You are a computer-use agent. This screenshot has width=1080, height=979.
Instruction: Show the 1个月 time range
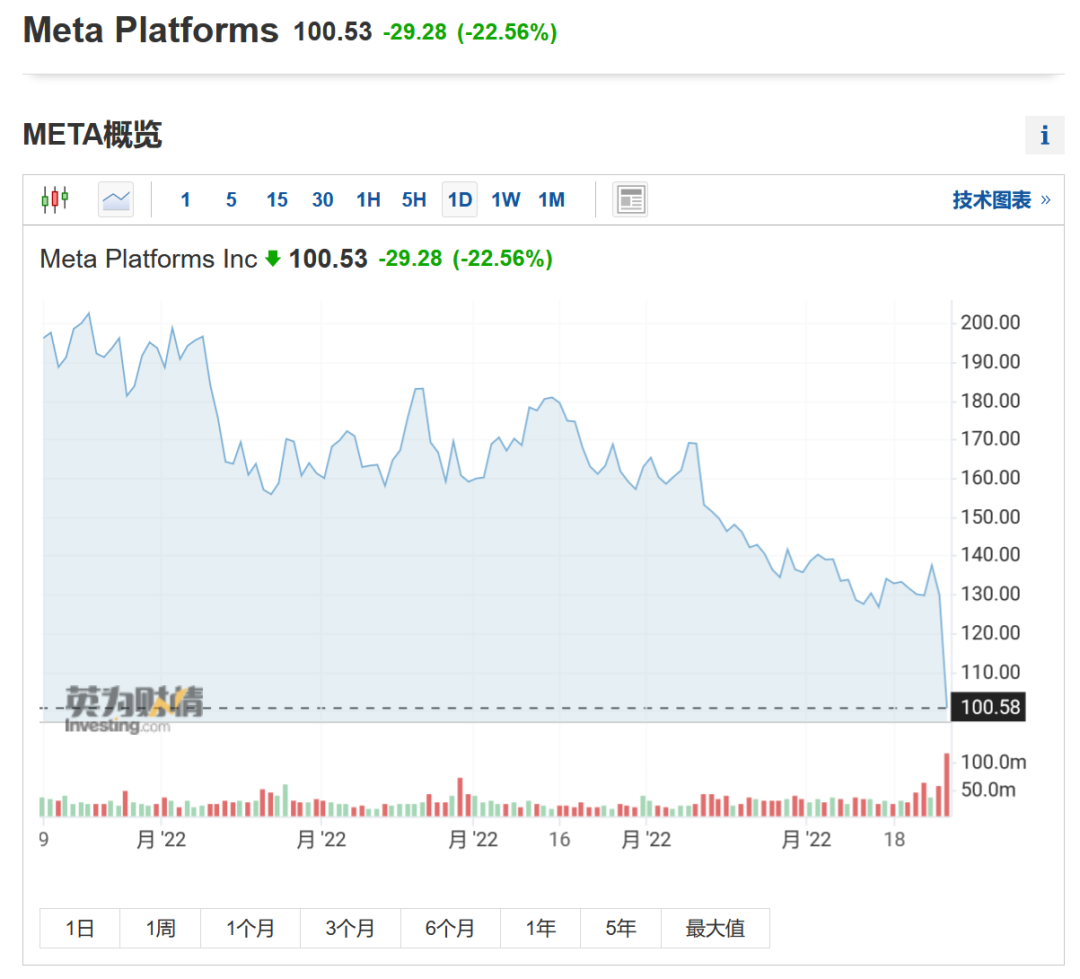tap(250, 929)
